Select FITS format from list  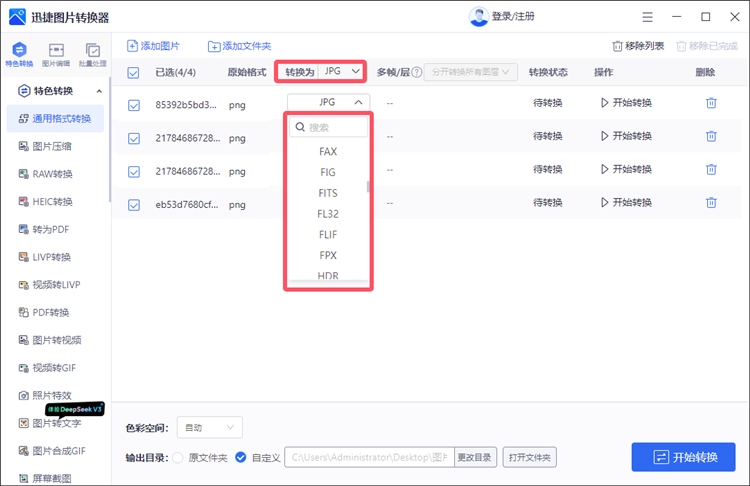pyautogui.click(x=328, y=193)
